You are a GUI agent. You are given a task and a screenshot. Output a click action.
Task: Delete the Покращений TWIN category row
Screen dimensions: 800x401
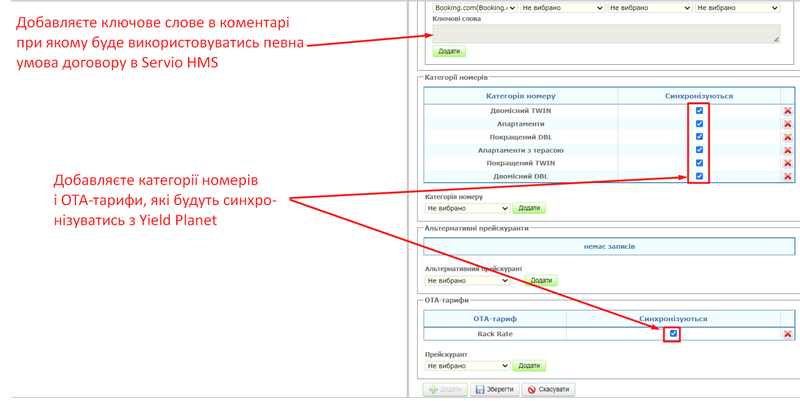(788, 163)
